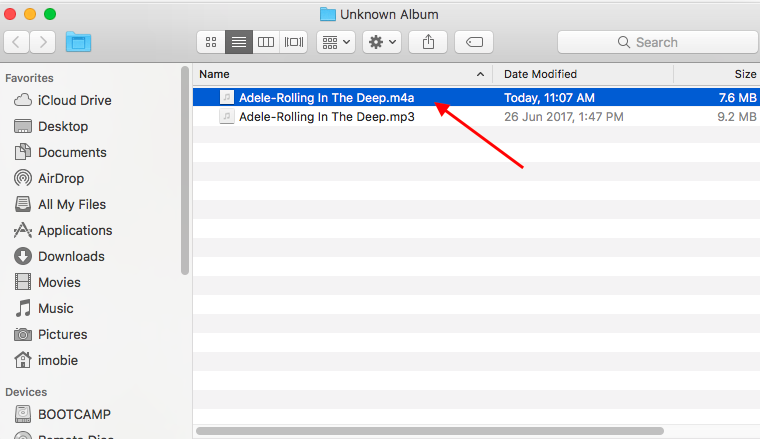Open the item arrangement dropdown
Image resolution: width=760 pixels, height=439 pixels.
[x=336, y=42]
